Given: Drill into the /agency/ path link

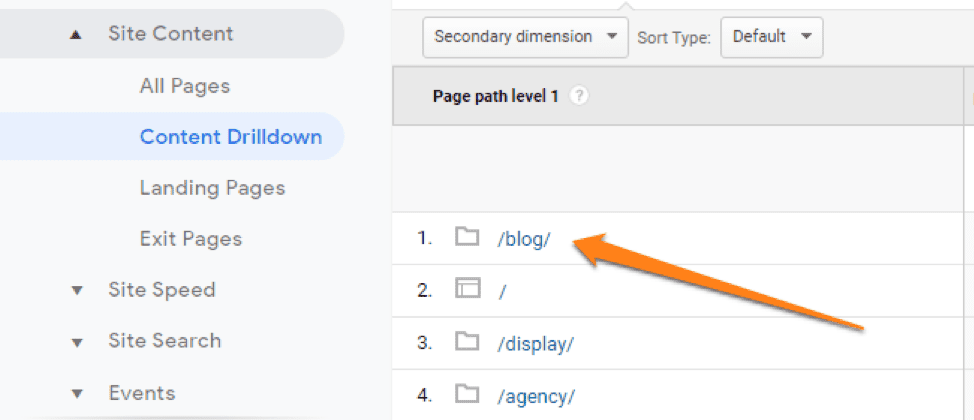Looking at the screenshot, I should click(x=536, y=395).
